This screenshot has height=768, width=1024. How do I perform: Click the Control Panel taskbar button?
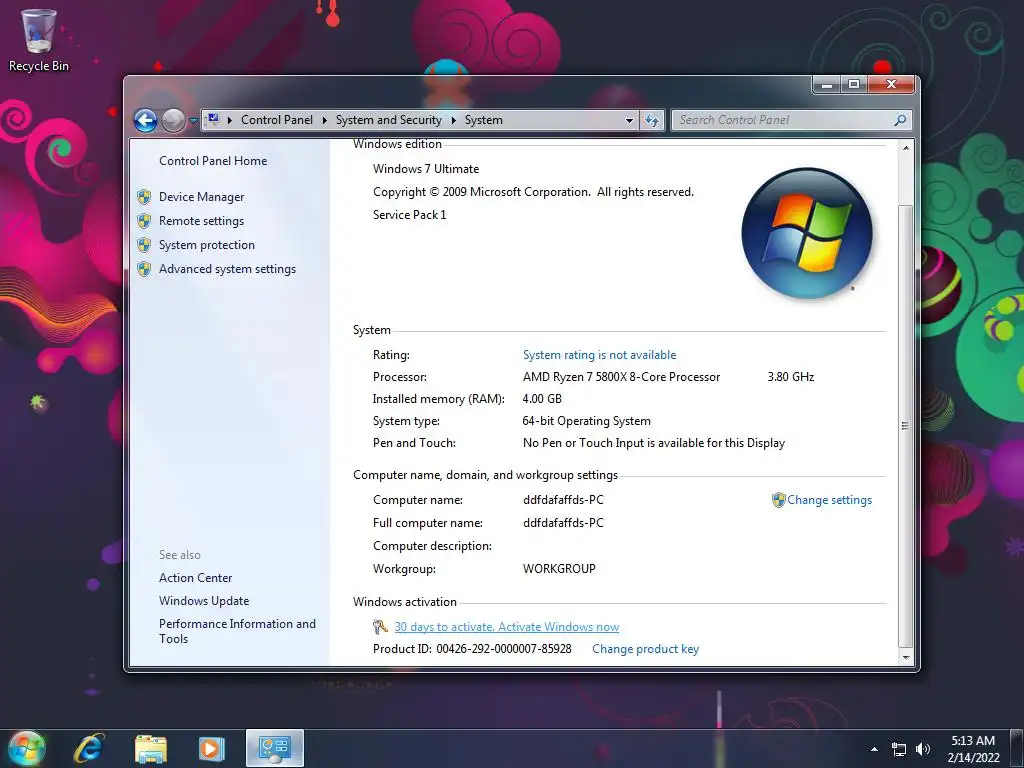[275, 748]
